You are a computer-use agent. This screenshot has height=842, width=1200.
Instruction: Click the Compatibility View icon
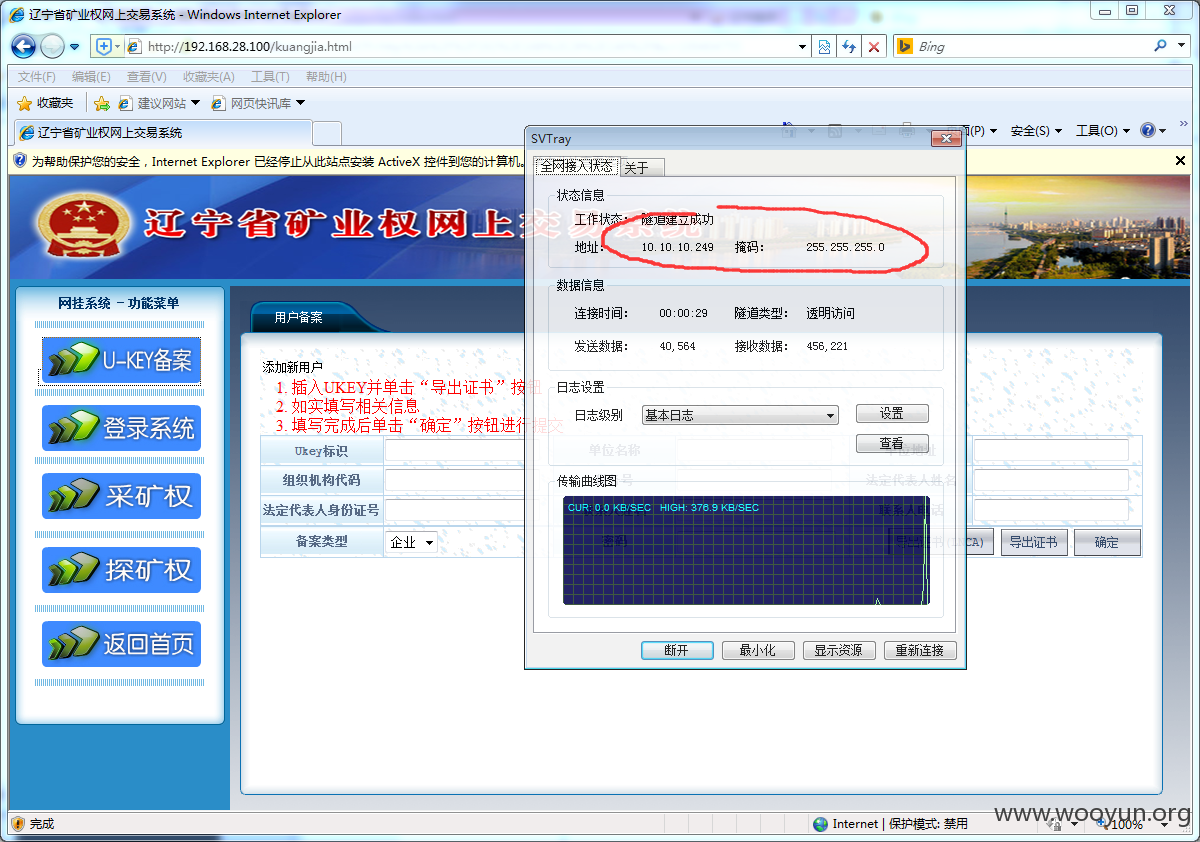click(825, 46)
